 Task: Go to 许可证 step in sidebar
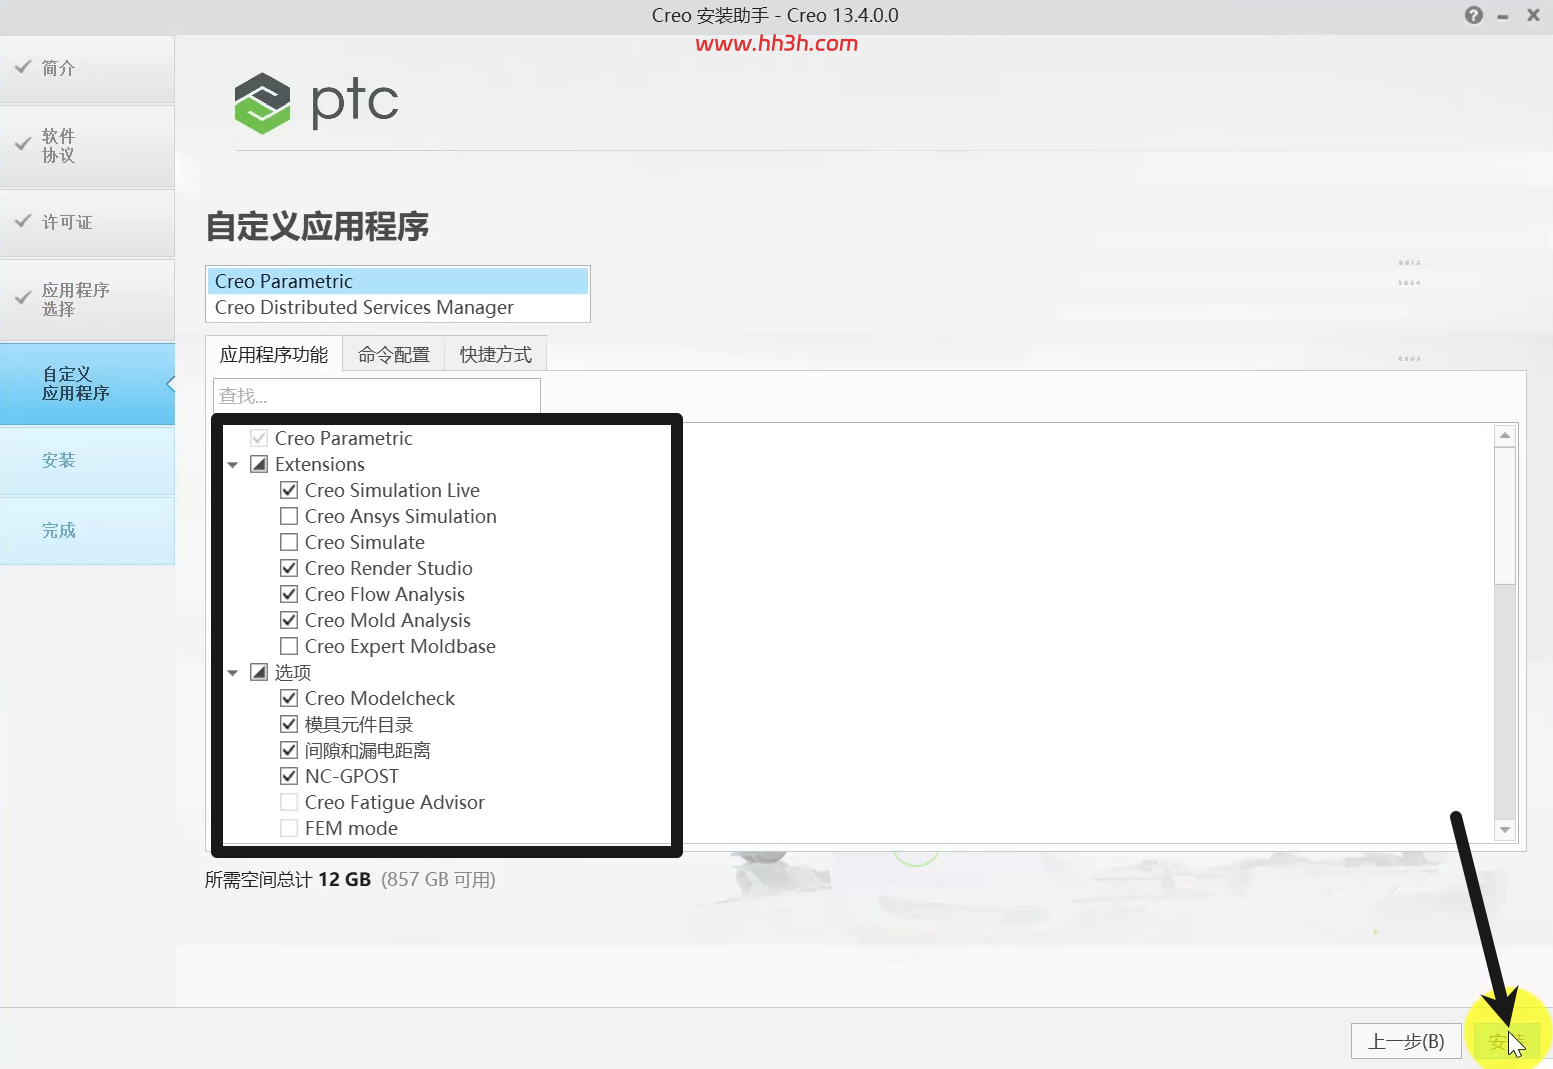click(87, 222)
